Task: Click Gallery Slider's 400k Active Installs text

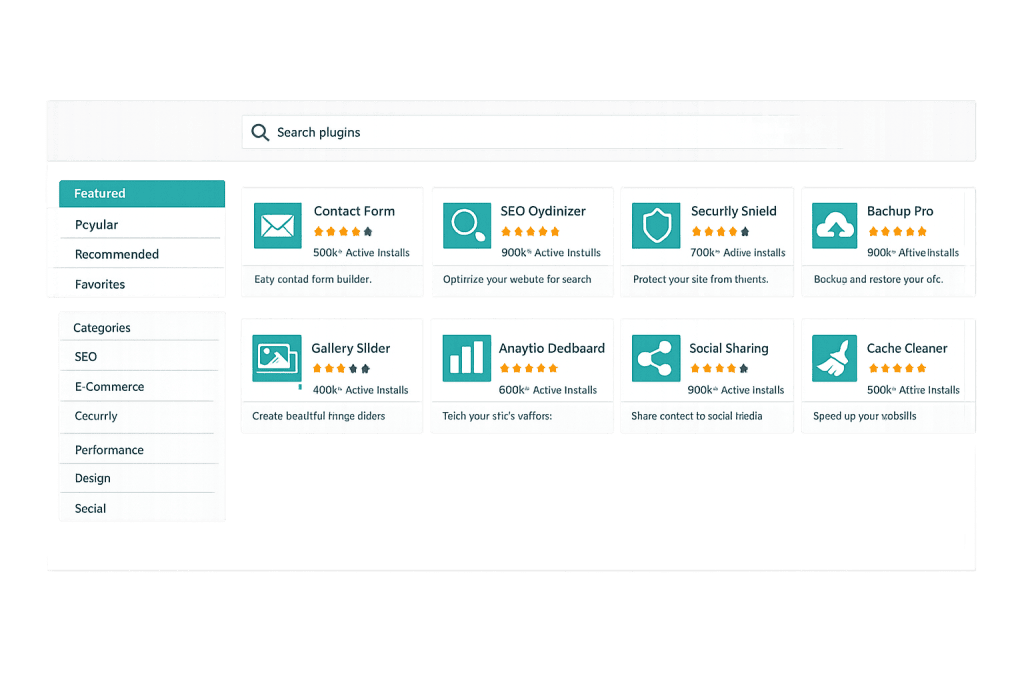Action: (x=360, y=390)
